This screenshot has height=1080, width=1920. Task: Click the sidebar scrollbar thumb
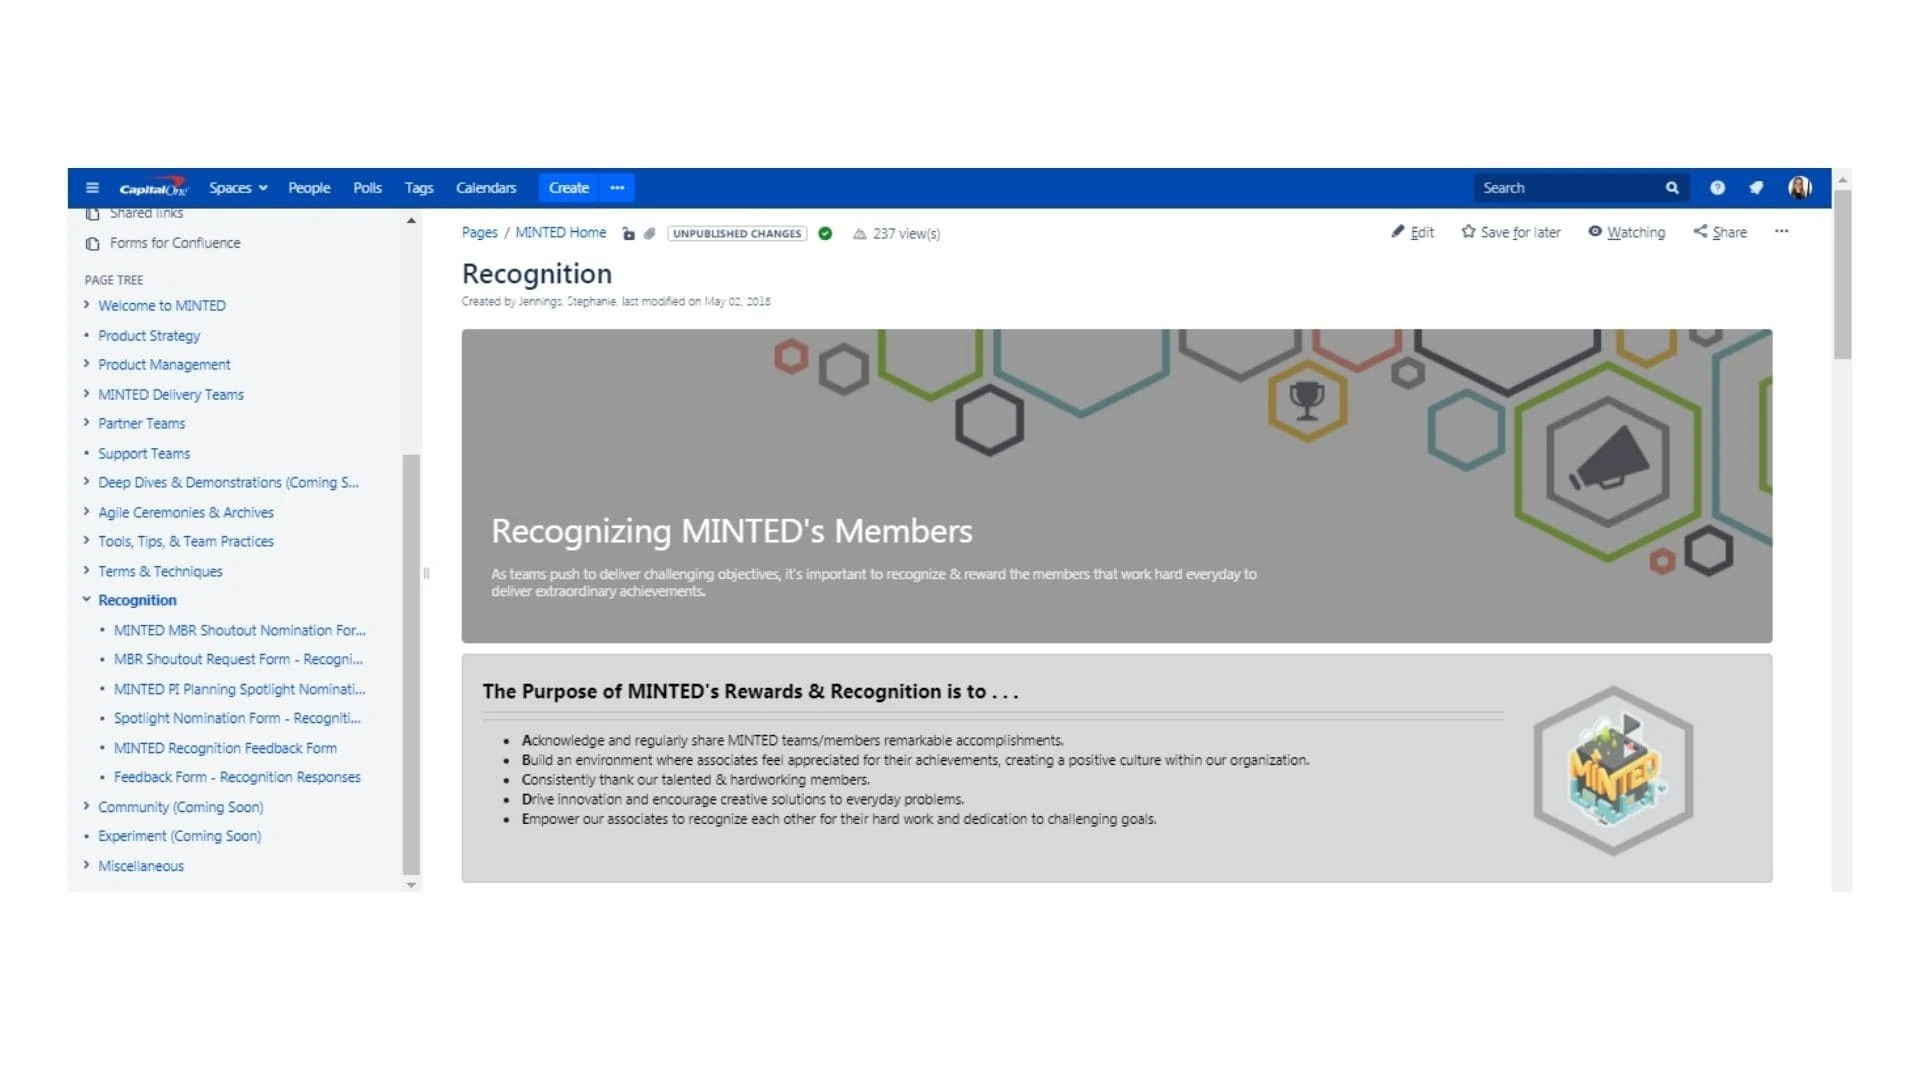tap(411, 665)
